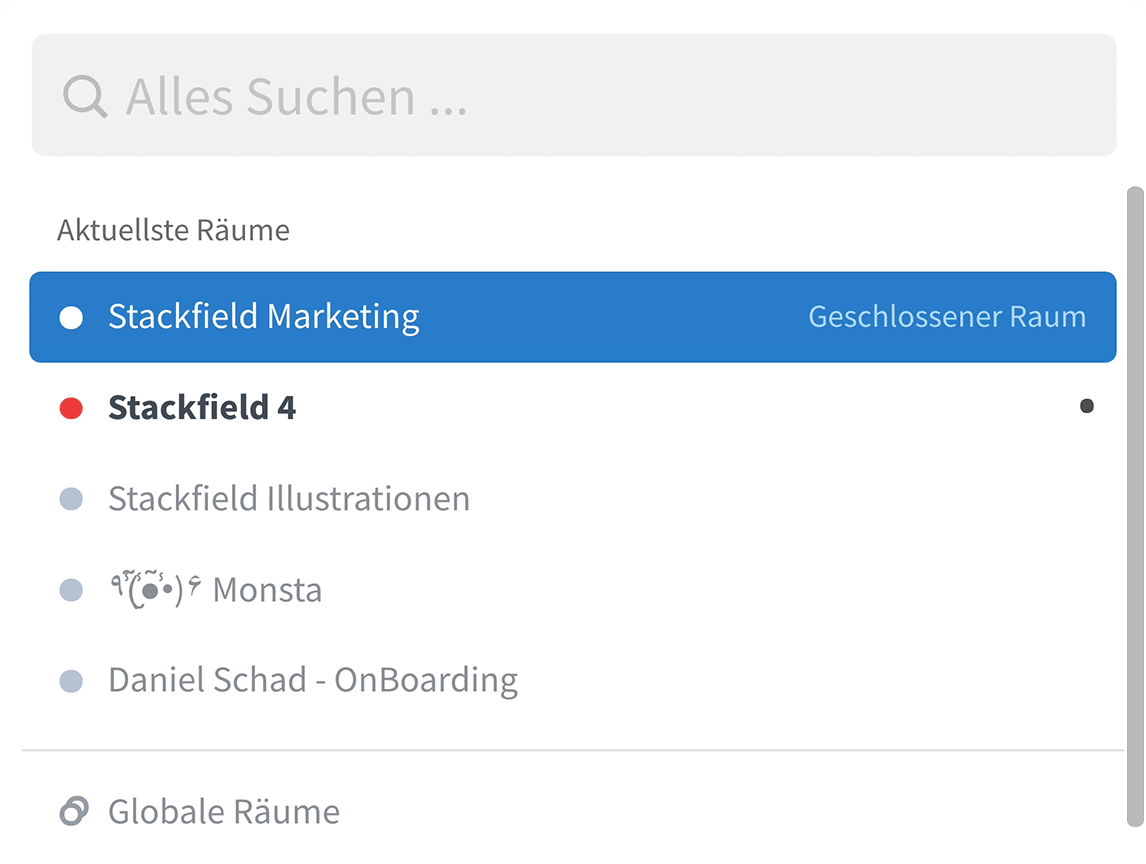The image size is (1146, 864).
Task: Click the Geschlossener Raum label
Action: pos(946,317)
